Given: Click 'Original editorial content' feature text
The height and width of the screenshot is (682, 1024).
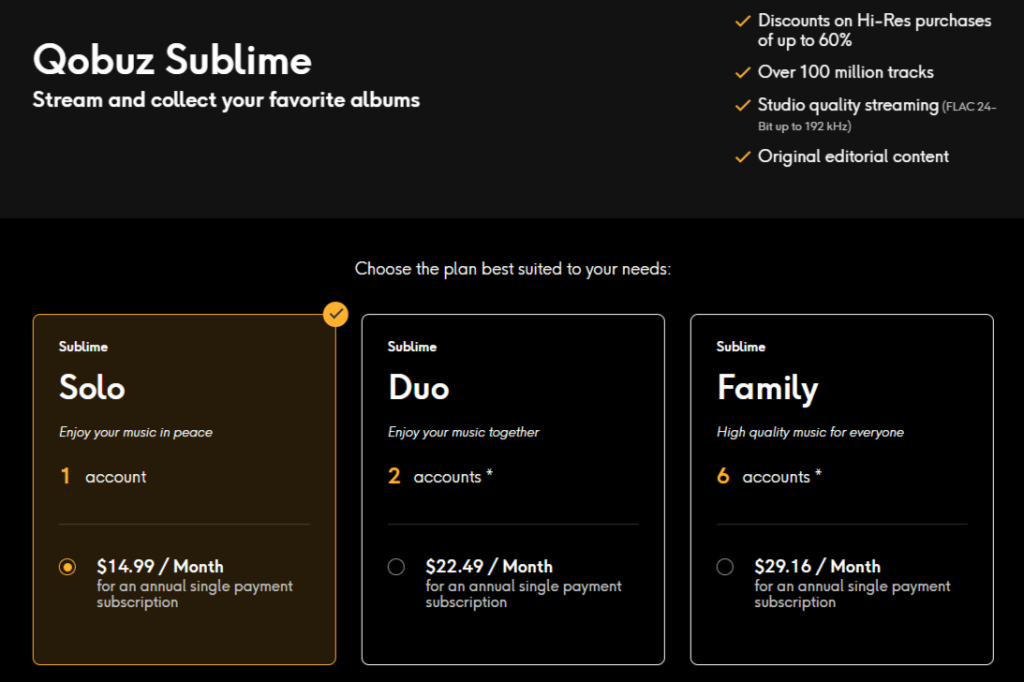Looking at the screenshot, I should pyautogui.click(x=853, y=157).
